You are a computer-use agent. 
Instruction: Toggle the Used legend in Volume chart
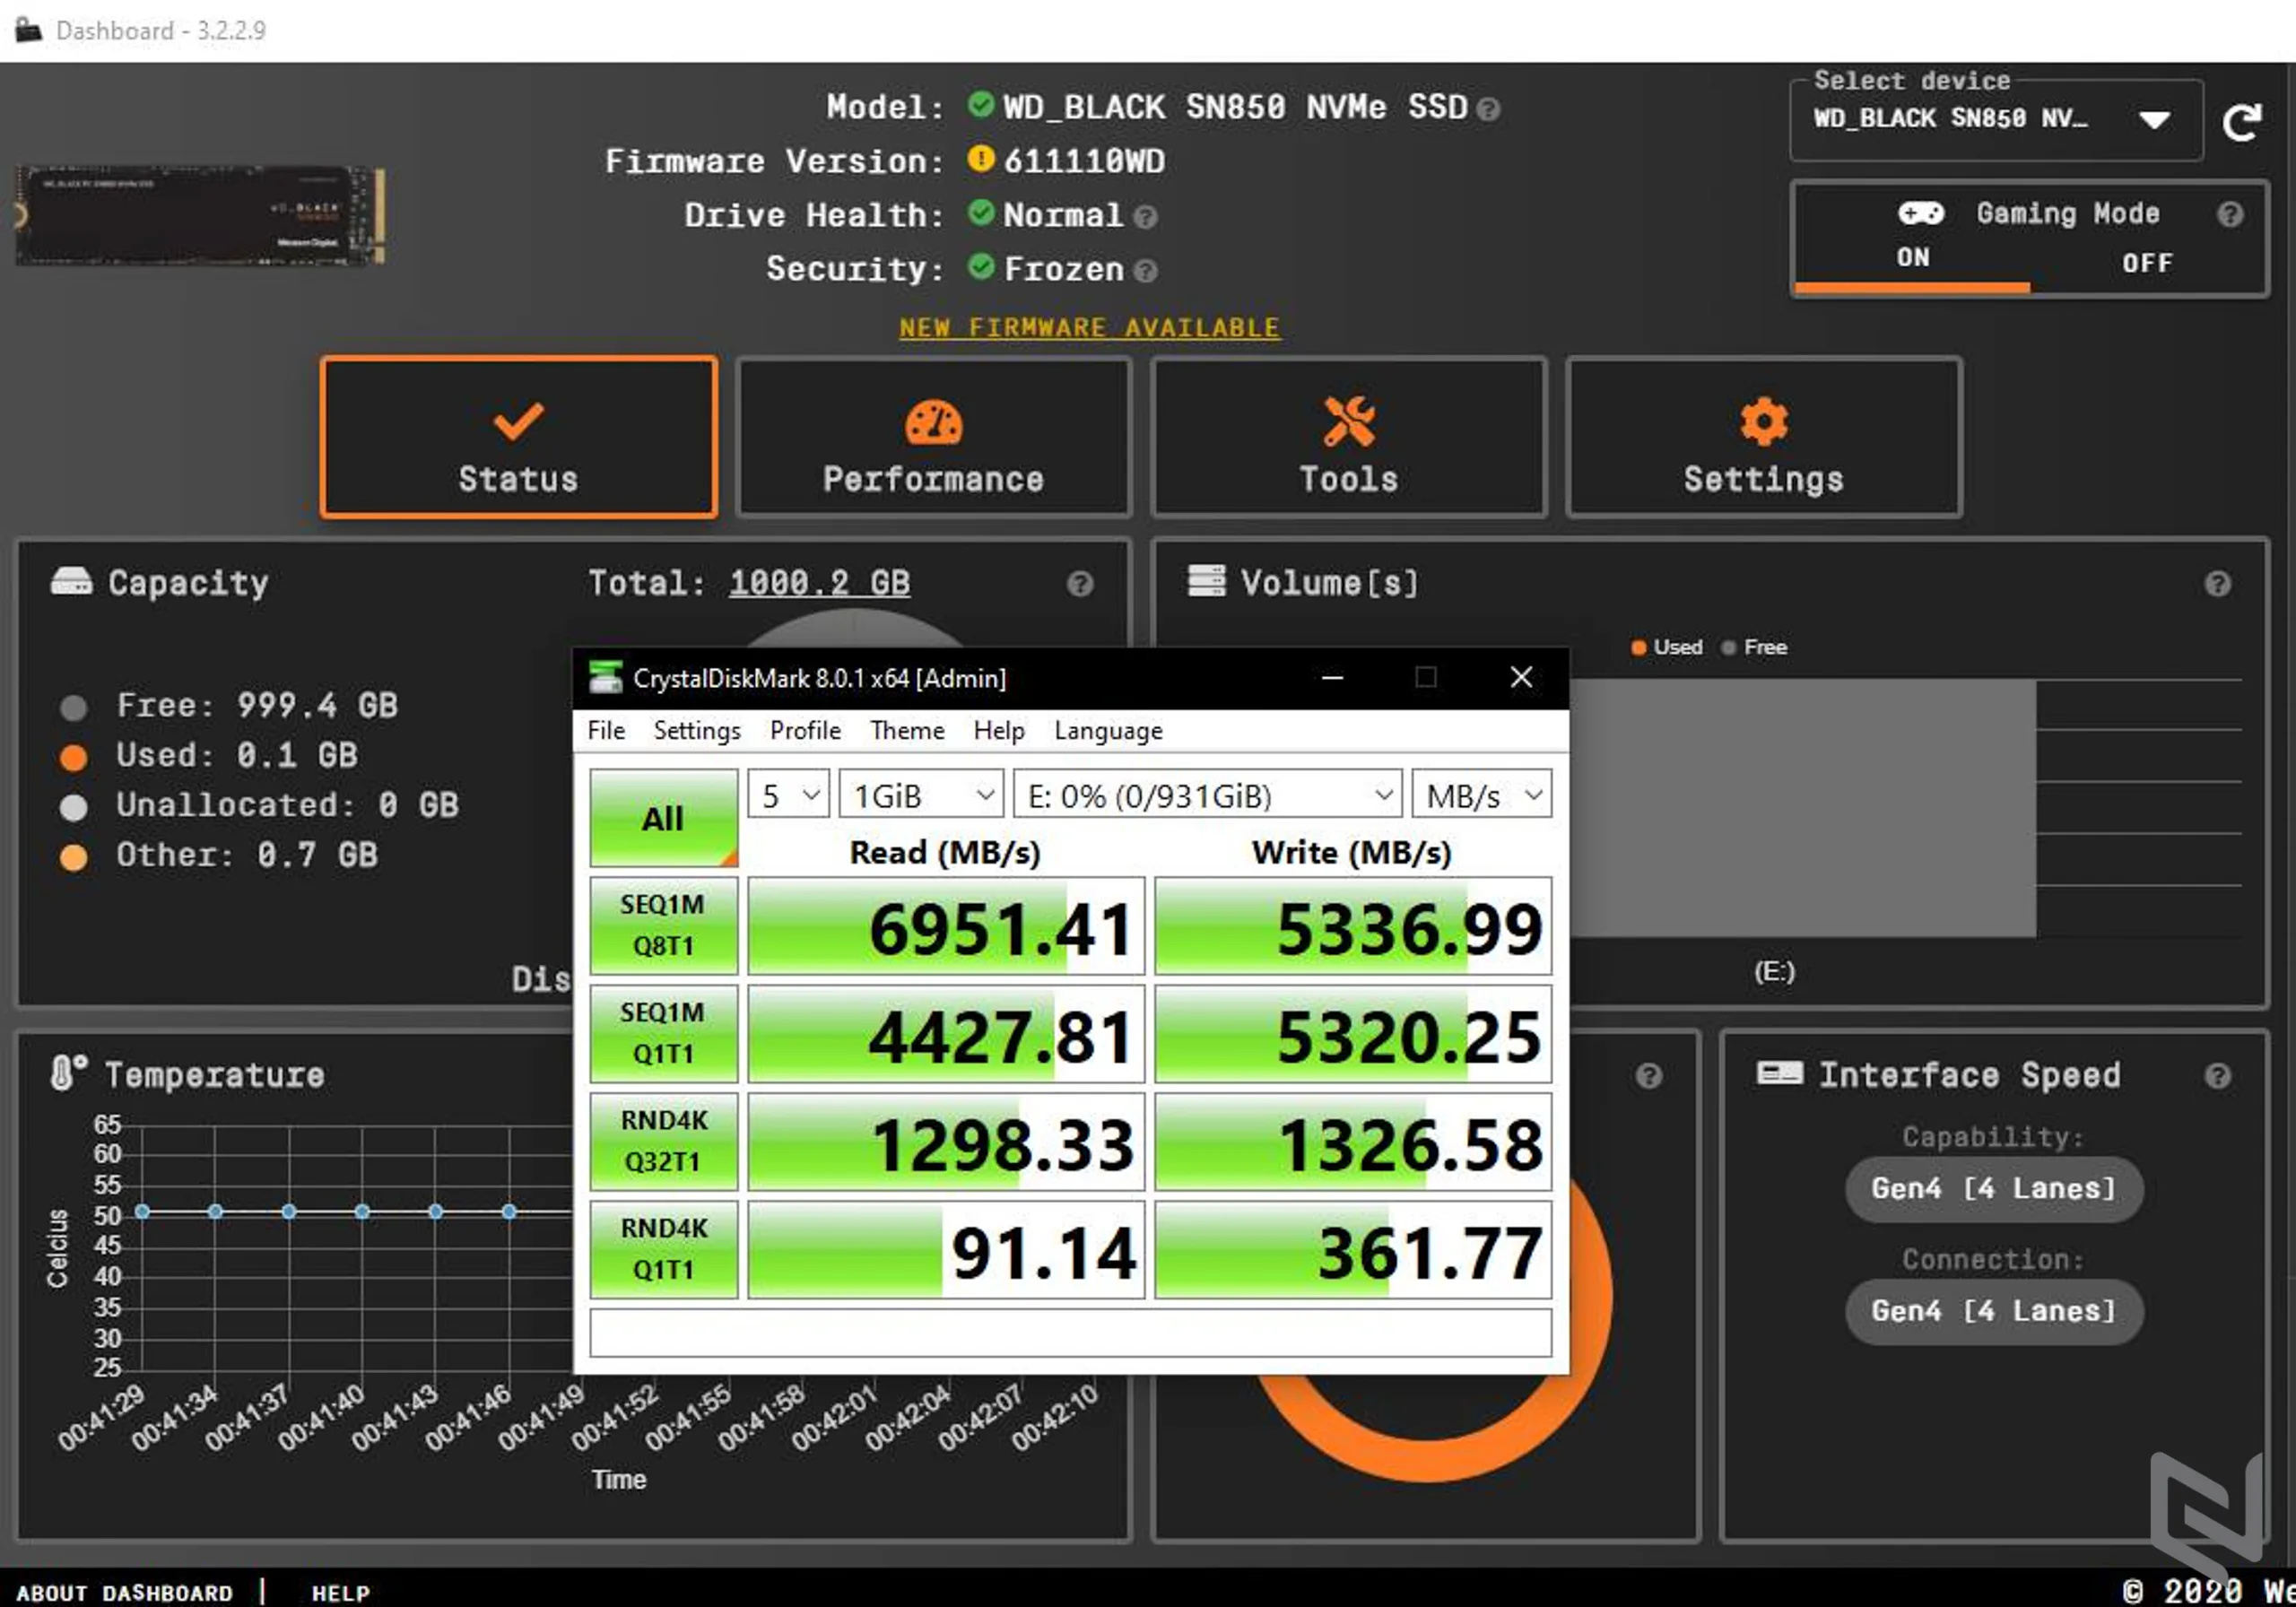(x=1666, y=648)
